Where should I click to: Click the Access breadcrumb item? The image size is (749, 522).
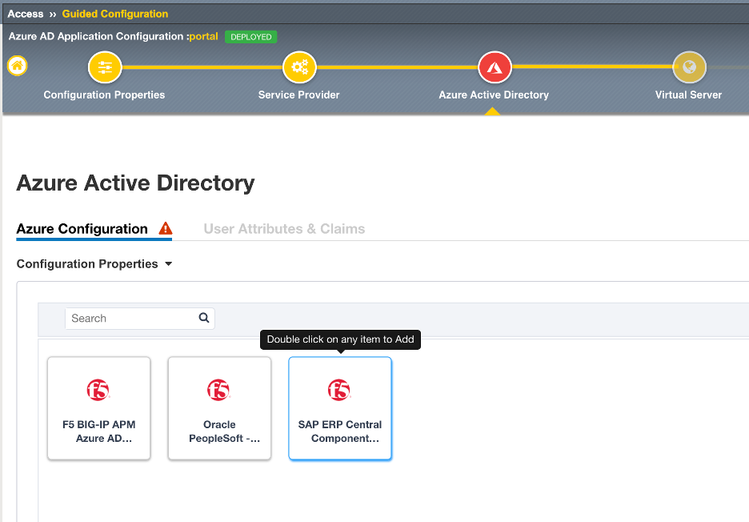pos(26,14)
